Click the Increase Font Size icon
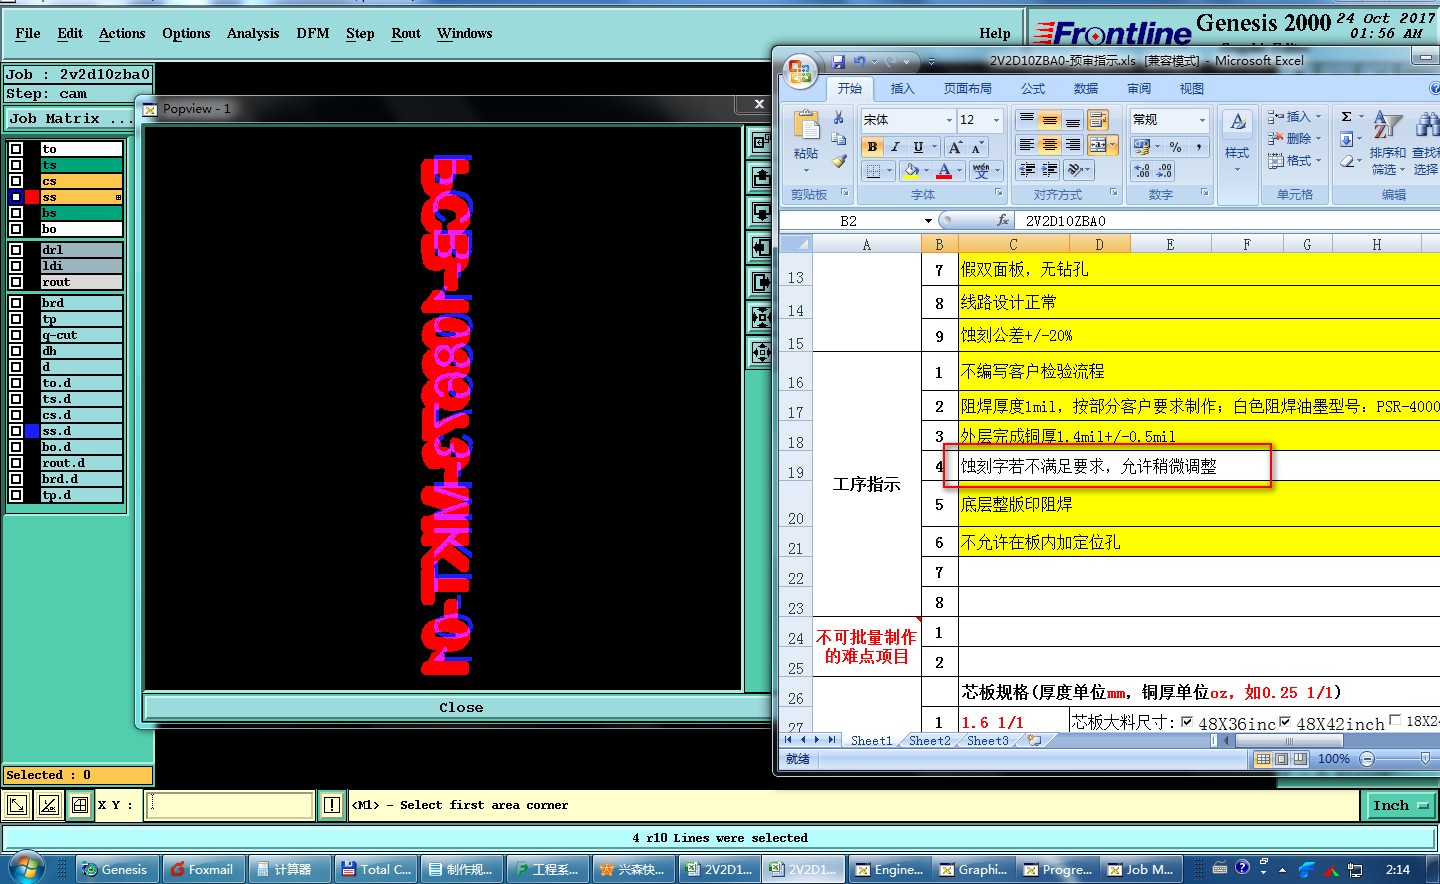This screenshot has height=884, width=1440. point(955,147)
